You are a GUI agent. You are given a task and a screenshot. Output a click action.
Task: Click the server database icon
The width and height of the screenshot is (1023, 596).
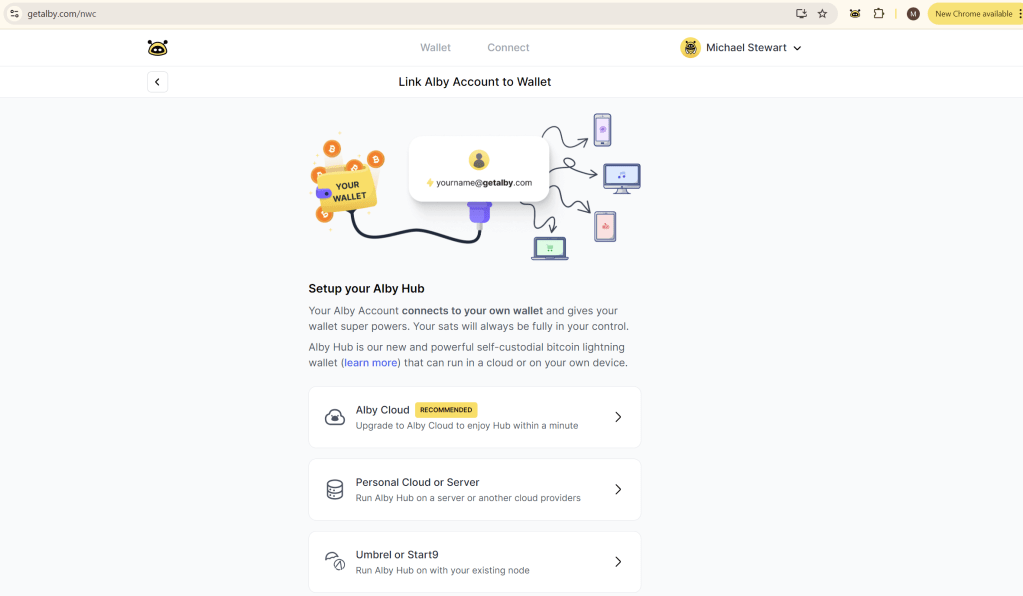(335, 490)
